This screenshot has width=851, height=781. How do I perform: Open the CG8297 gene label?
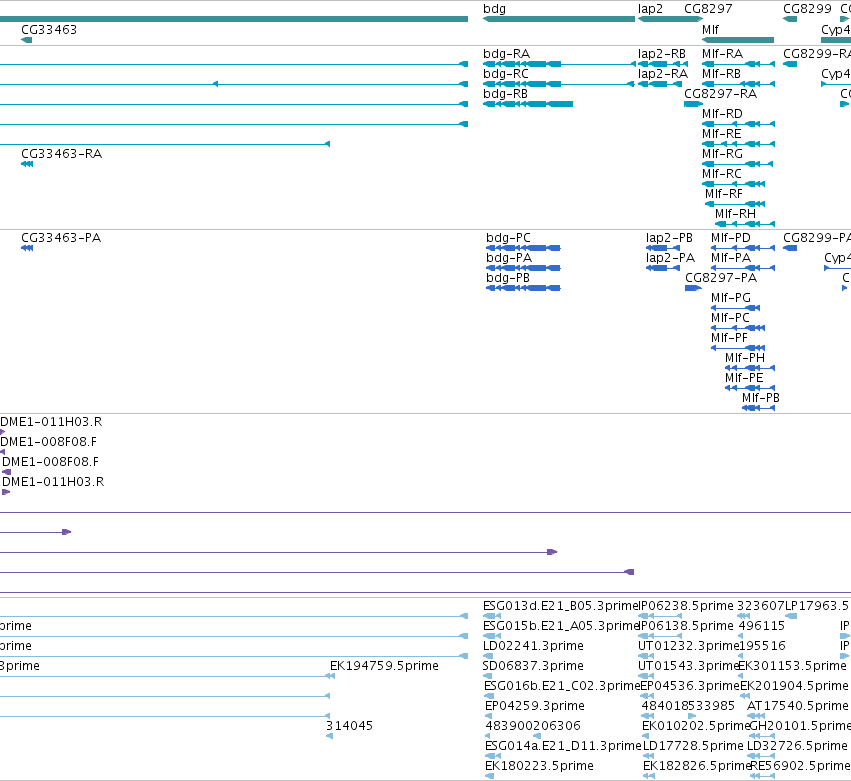708,9
